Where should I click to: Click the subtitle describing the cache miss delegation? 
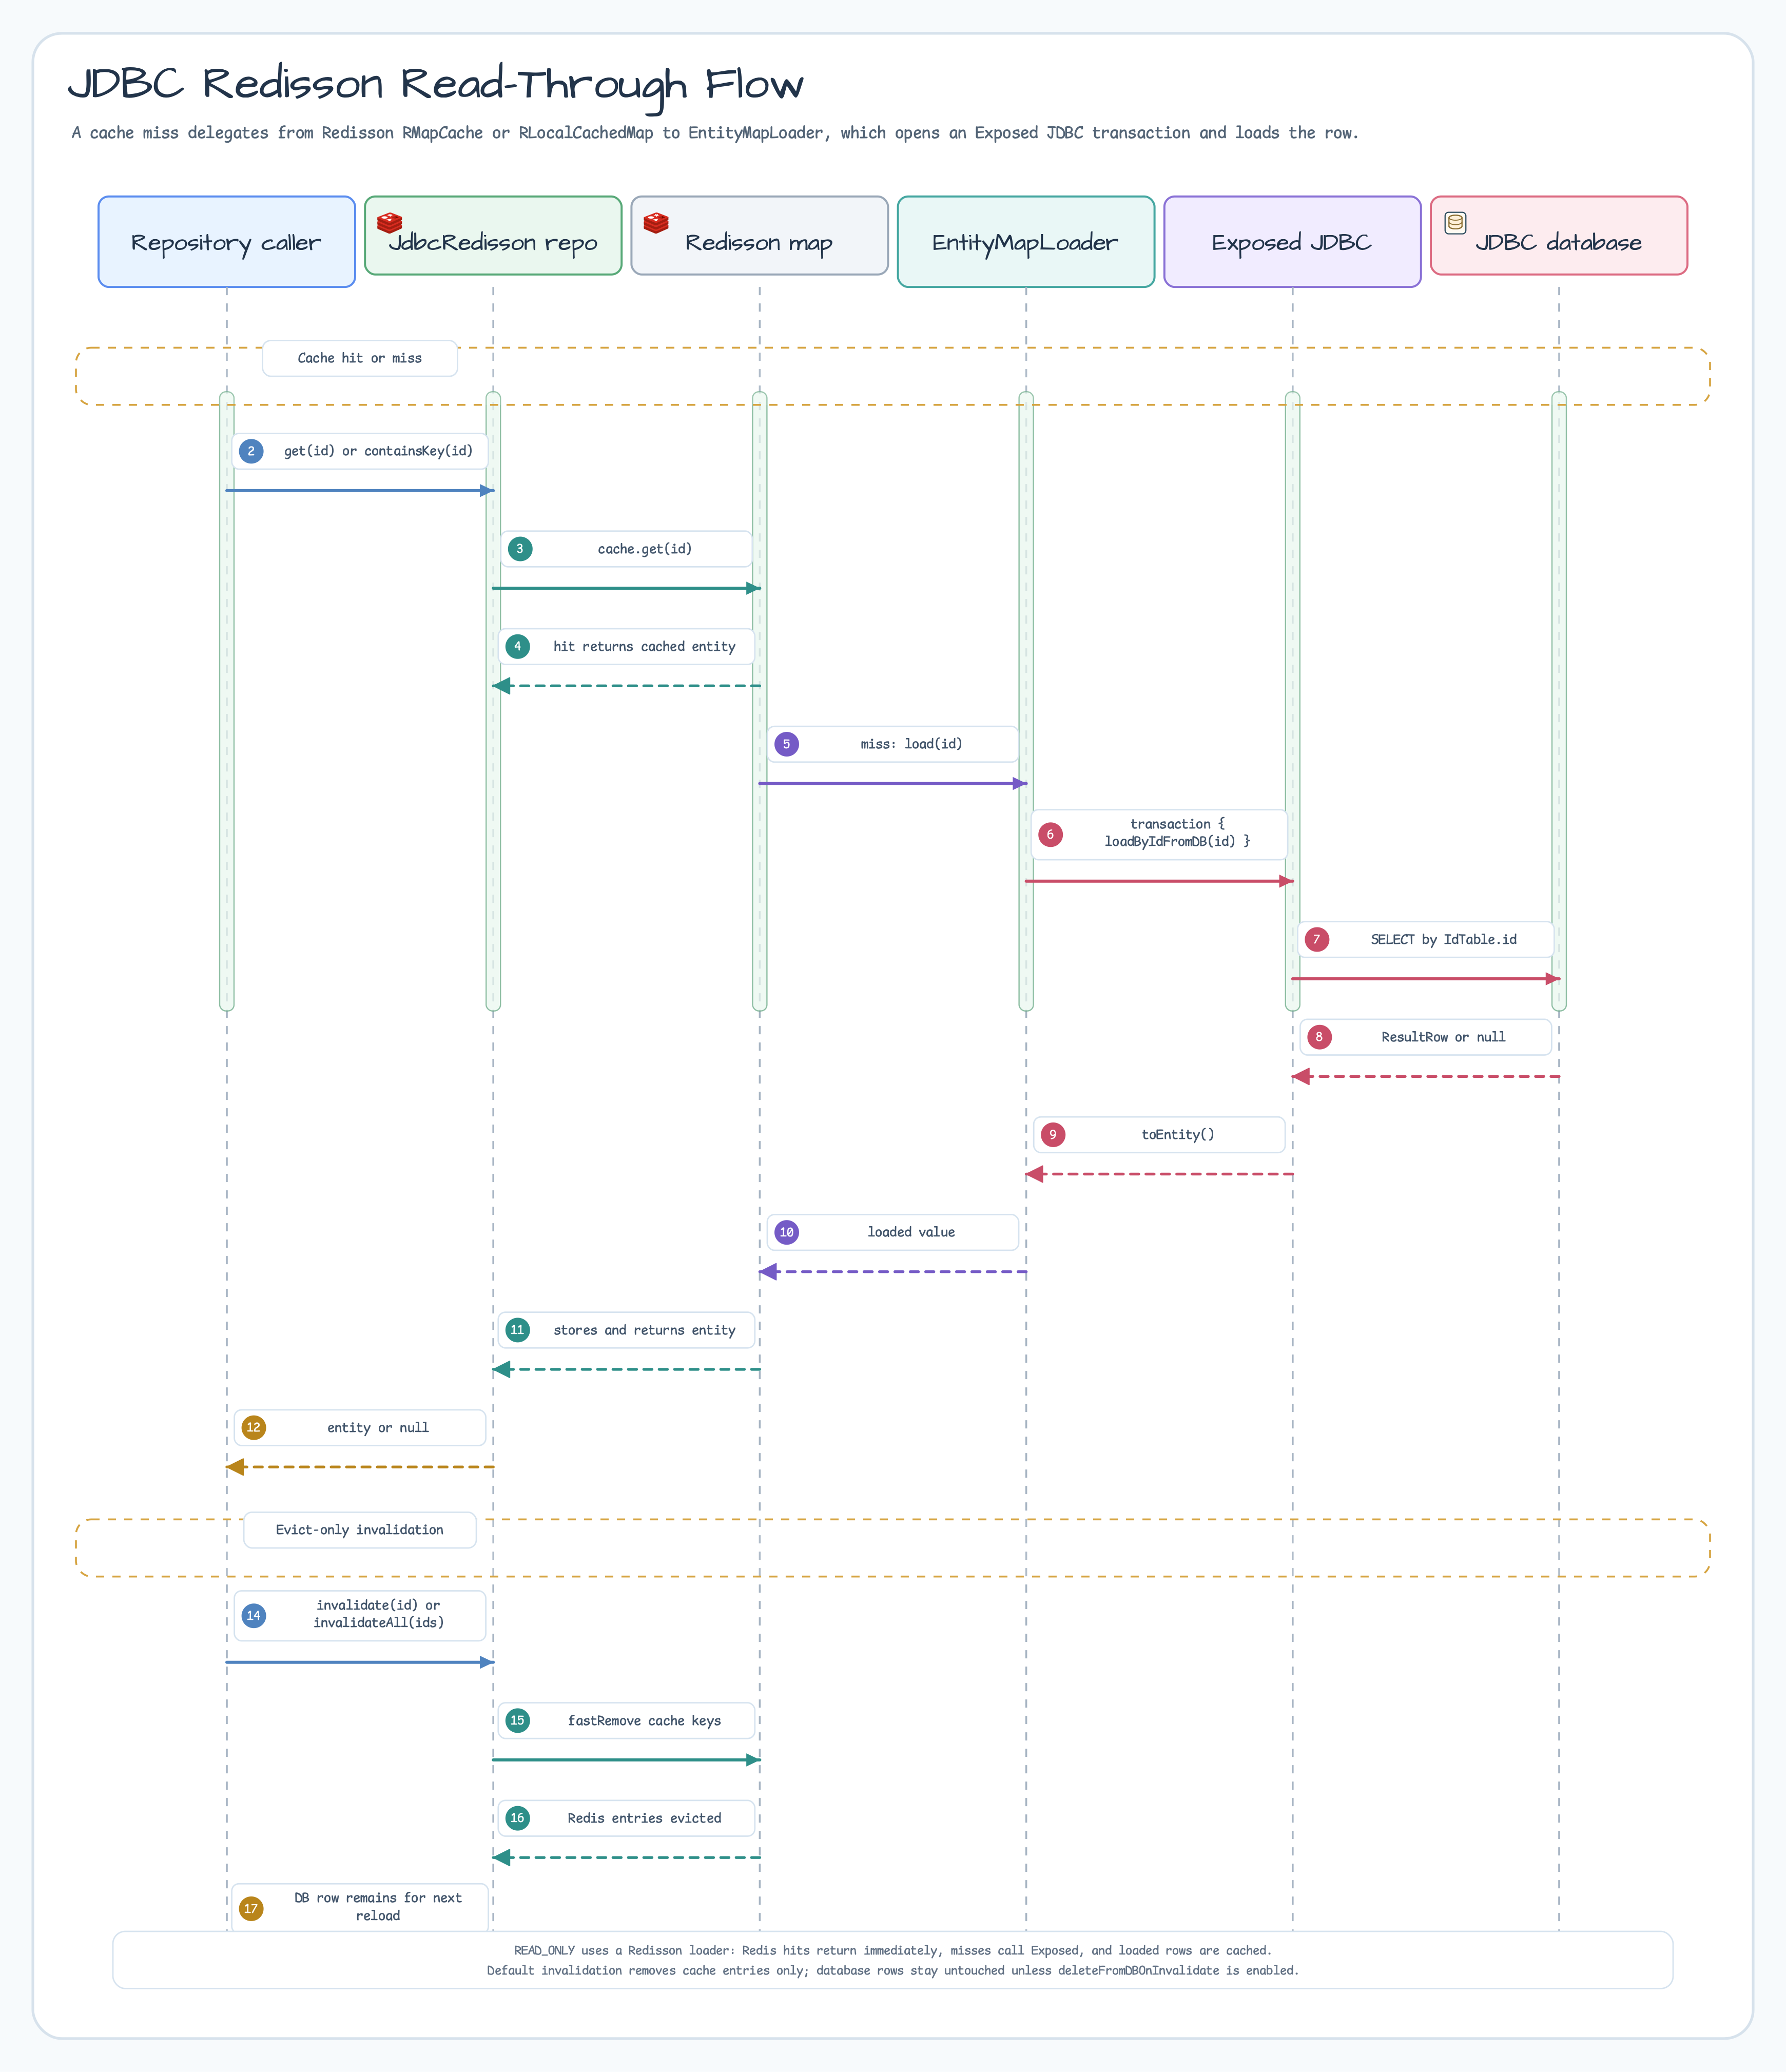(x=716, y=133)
